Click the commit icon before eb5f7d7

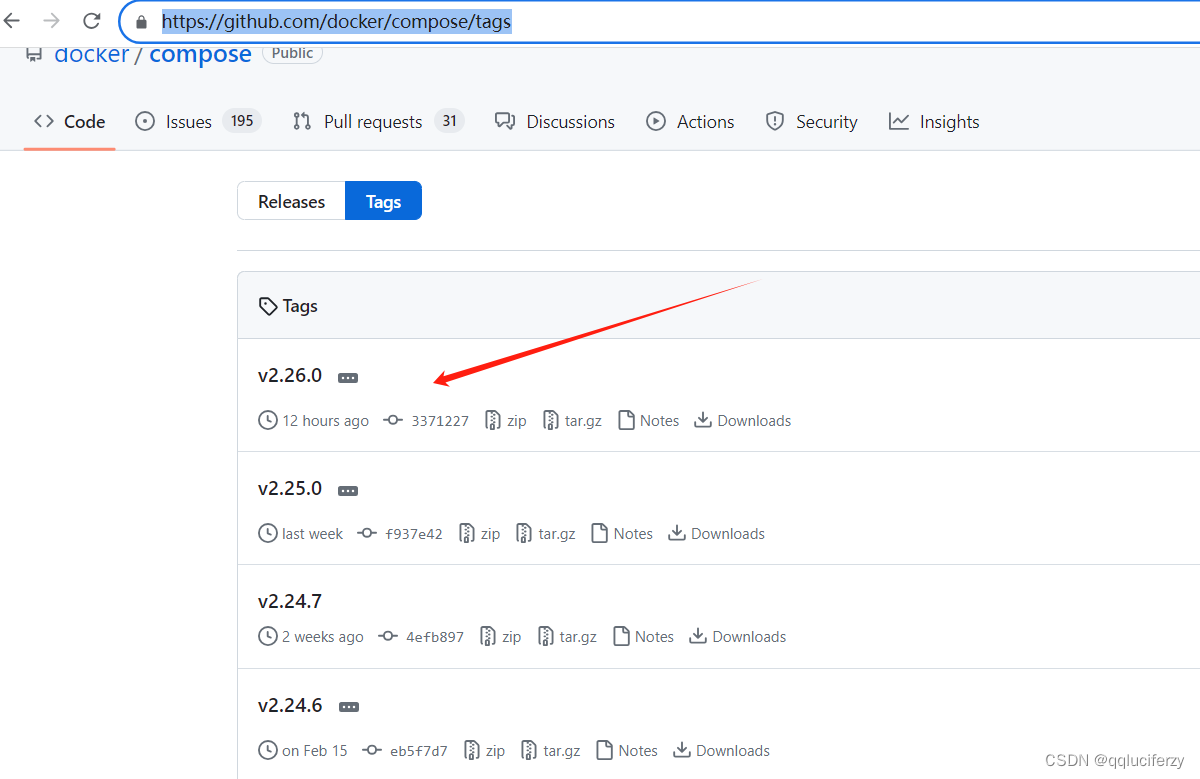coord(372,751)
